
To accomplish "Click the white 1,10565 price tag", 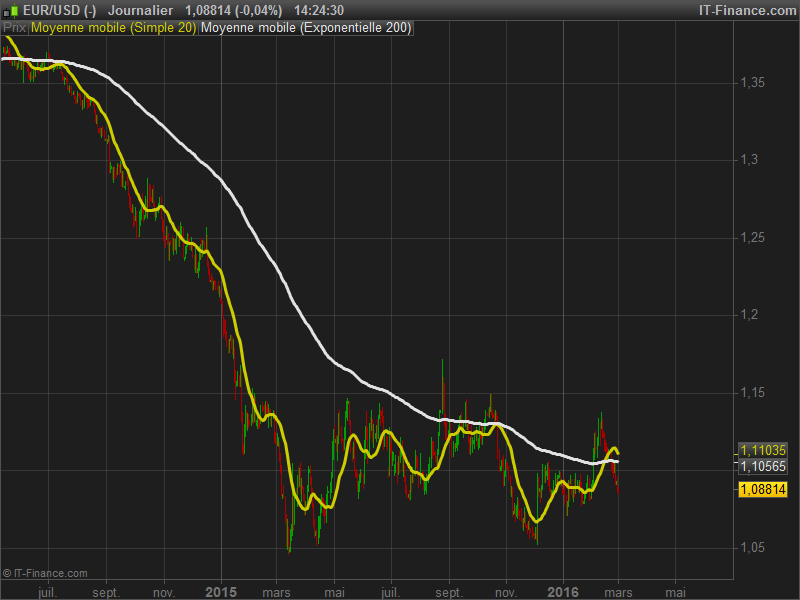I will tap(763, 466).
